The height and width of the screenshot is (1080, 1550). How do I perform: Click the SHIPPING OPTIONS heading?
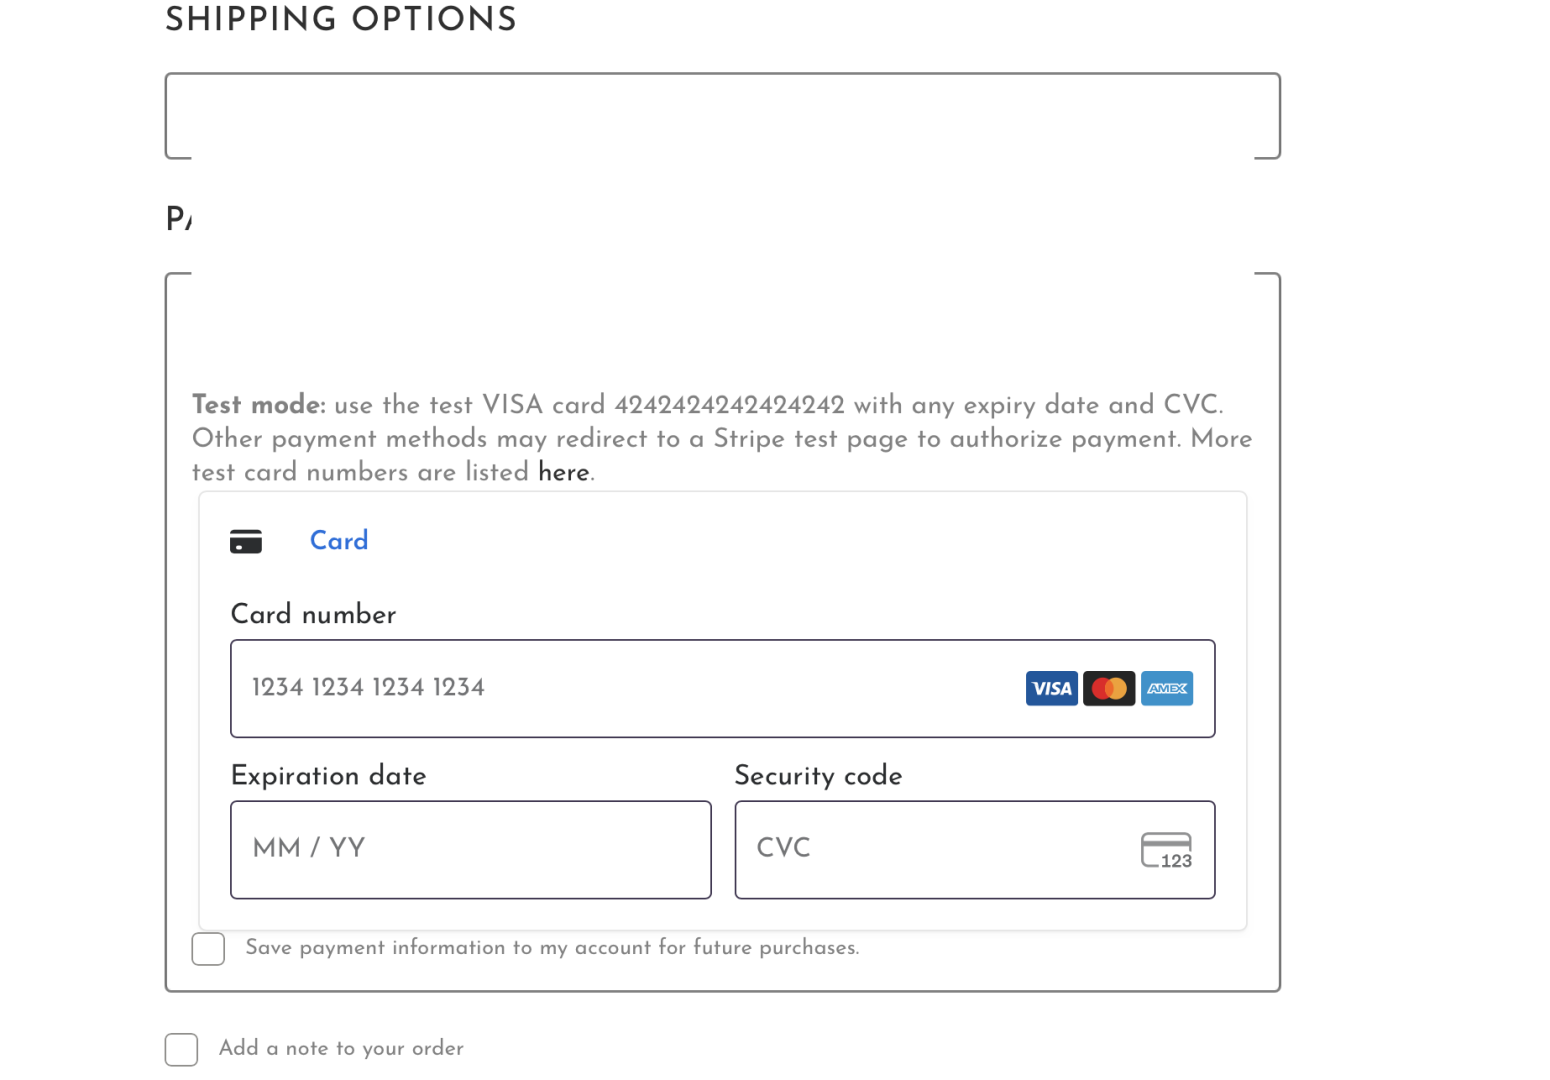340,20
